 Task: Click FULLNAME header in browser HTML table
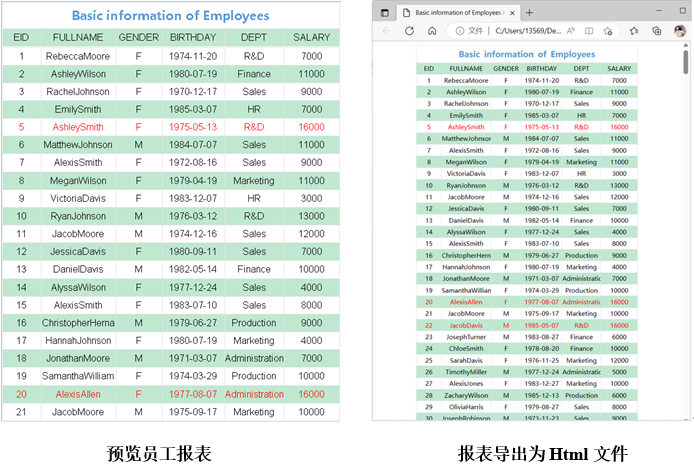[466, 69]
